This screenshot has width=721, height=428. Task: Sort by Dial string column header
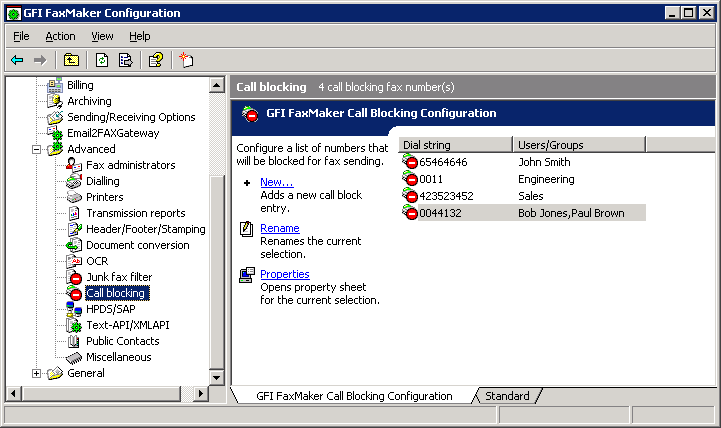click(455, 145)
